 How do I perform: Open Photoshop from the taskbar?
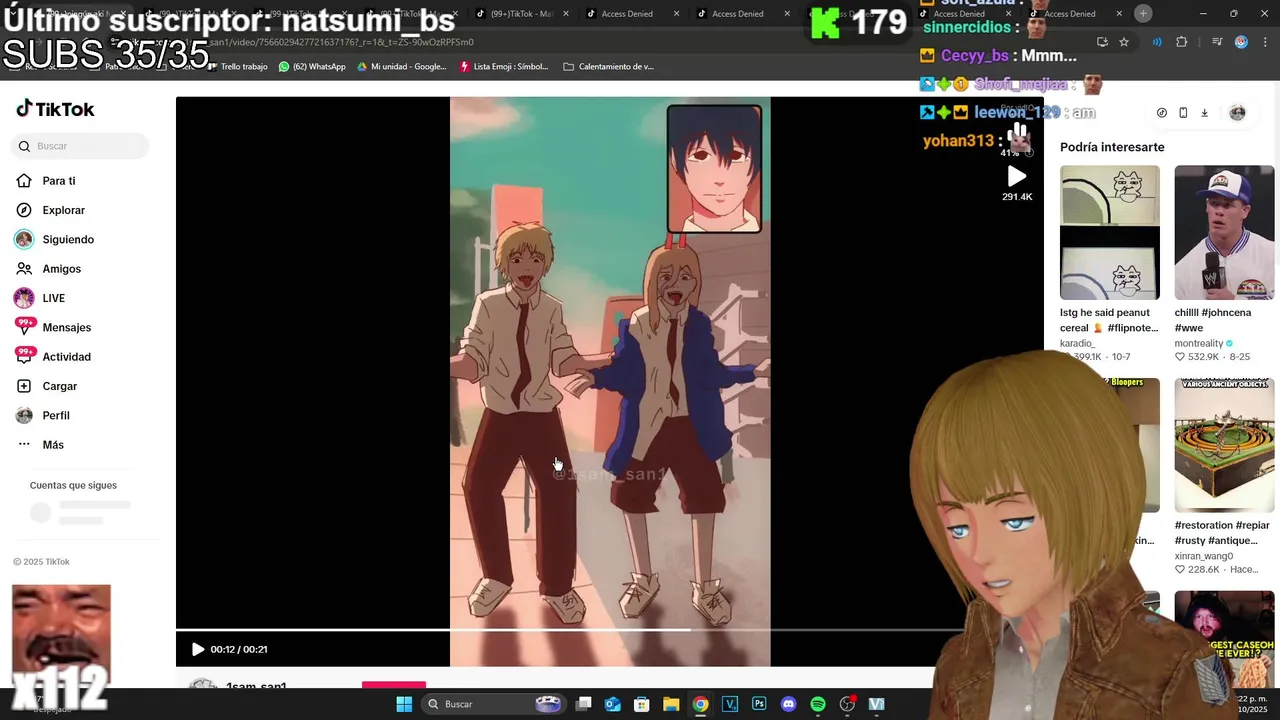(759, 704)
